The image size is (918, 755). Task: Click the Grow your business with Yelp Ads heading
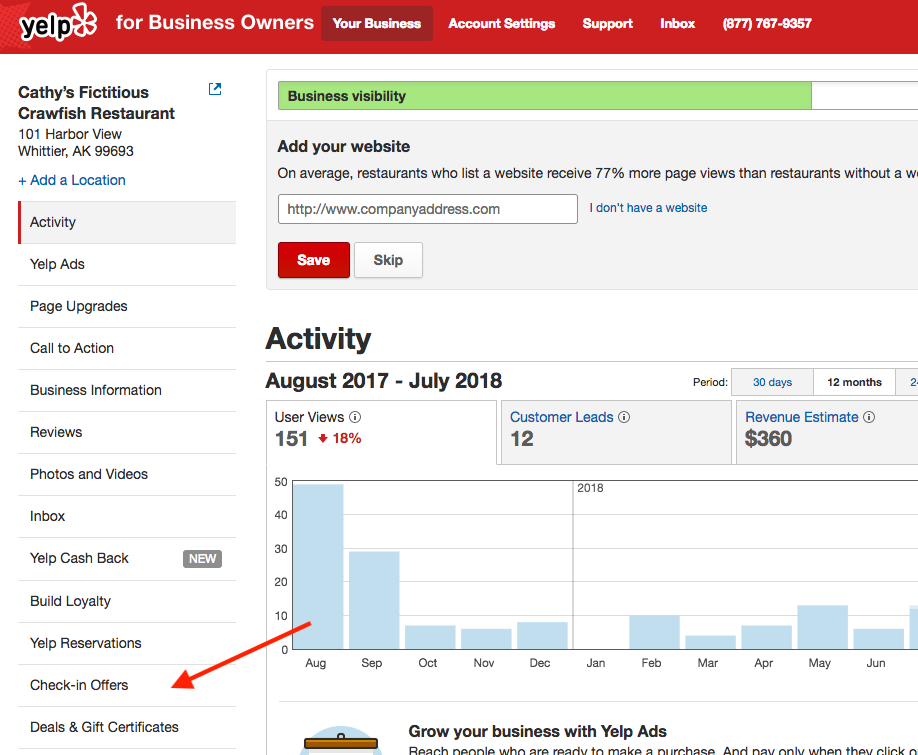click(537, 731)
